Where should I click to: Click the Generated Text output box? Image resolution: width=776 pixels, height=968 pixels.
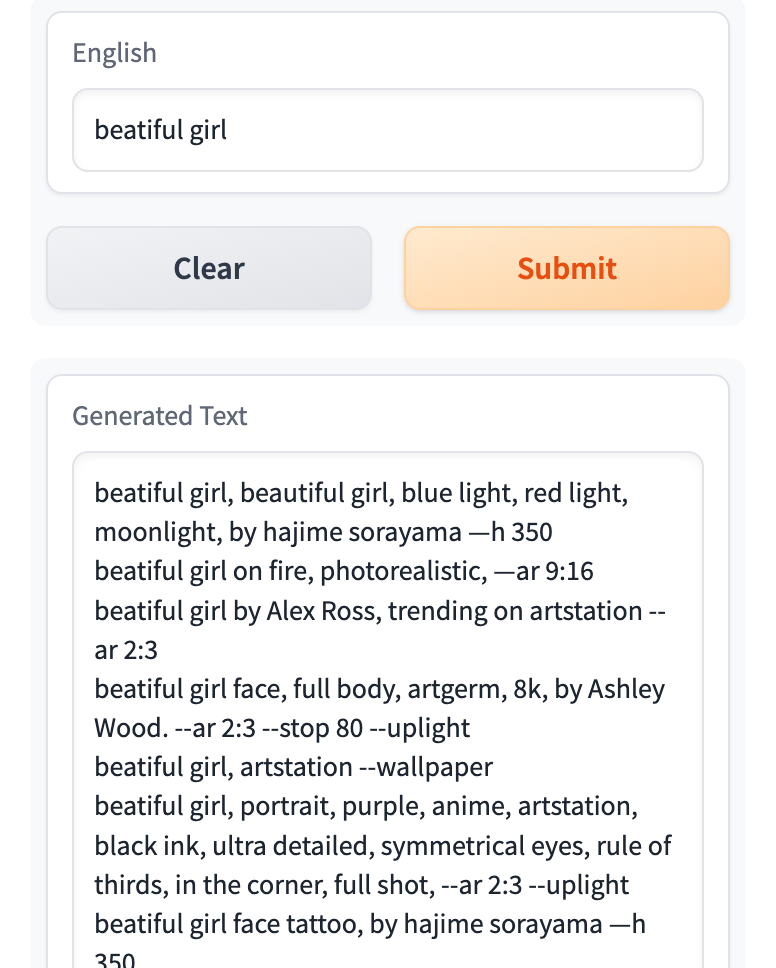click(388, 710)
